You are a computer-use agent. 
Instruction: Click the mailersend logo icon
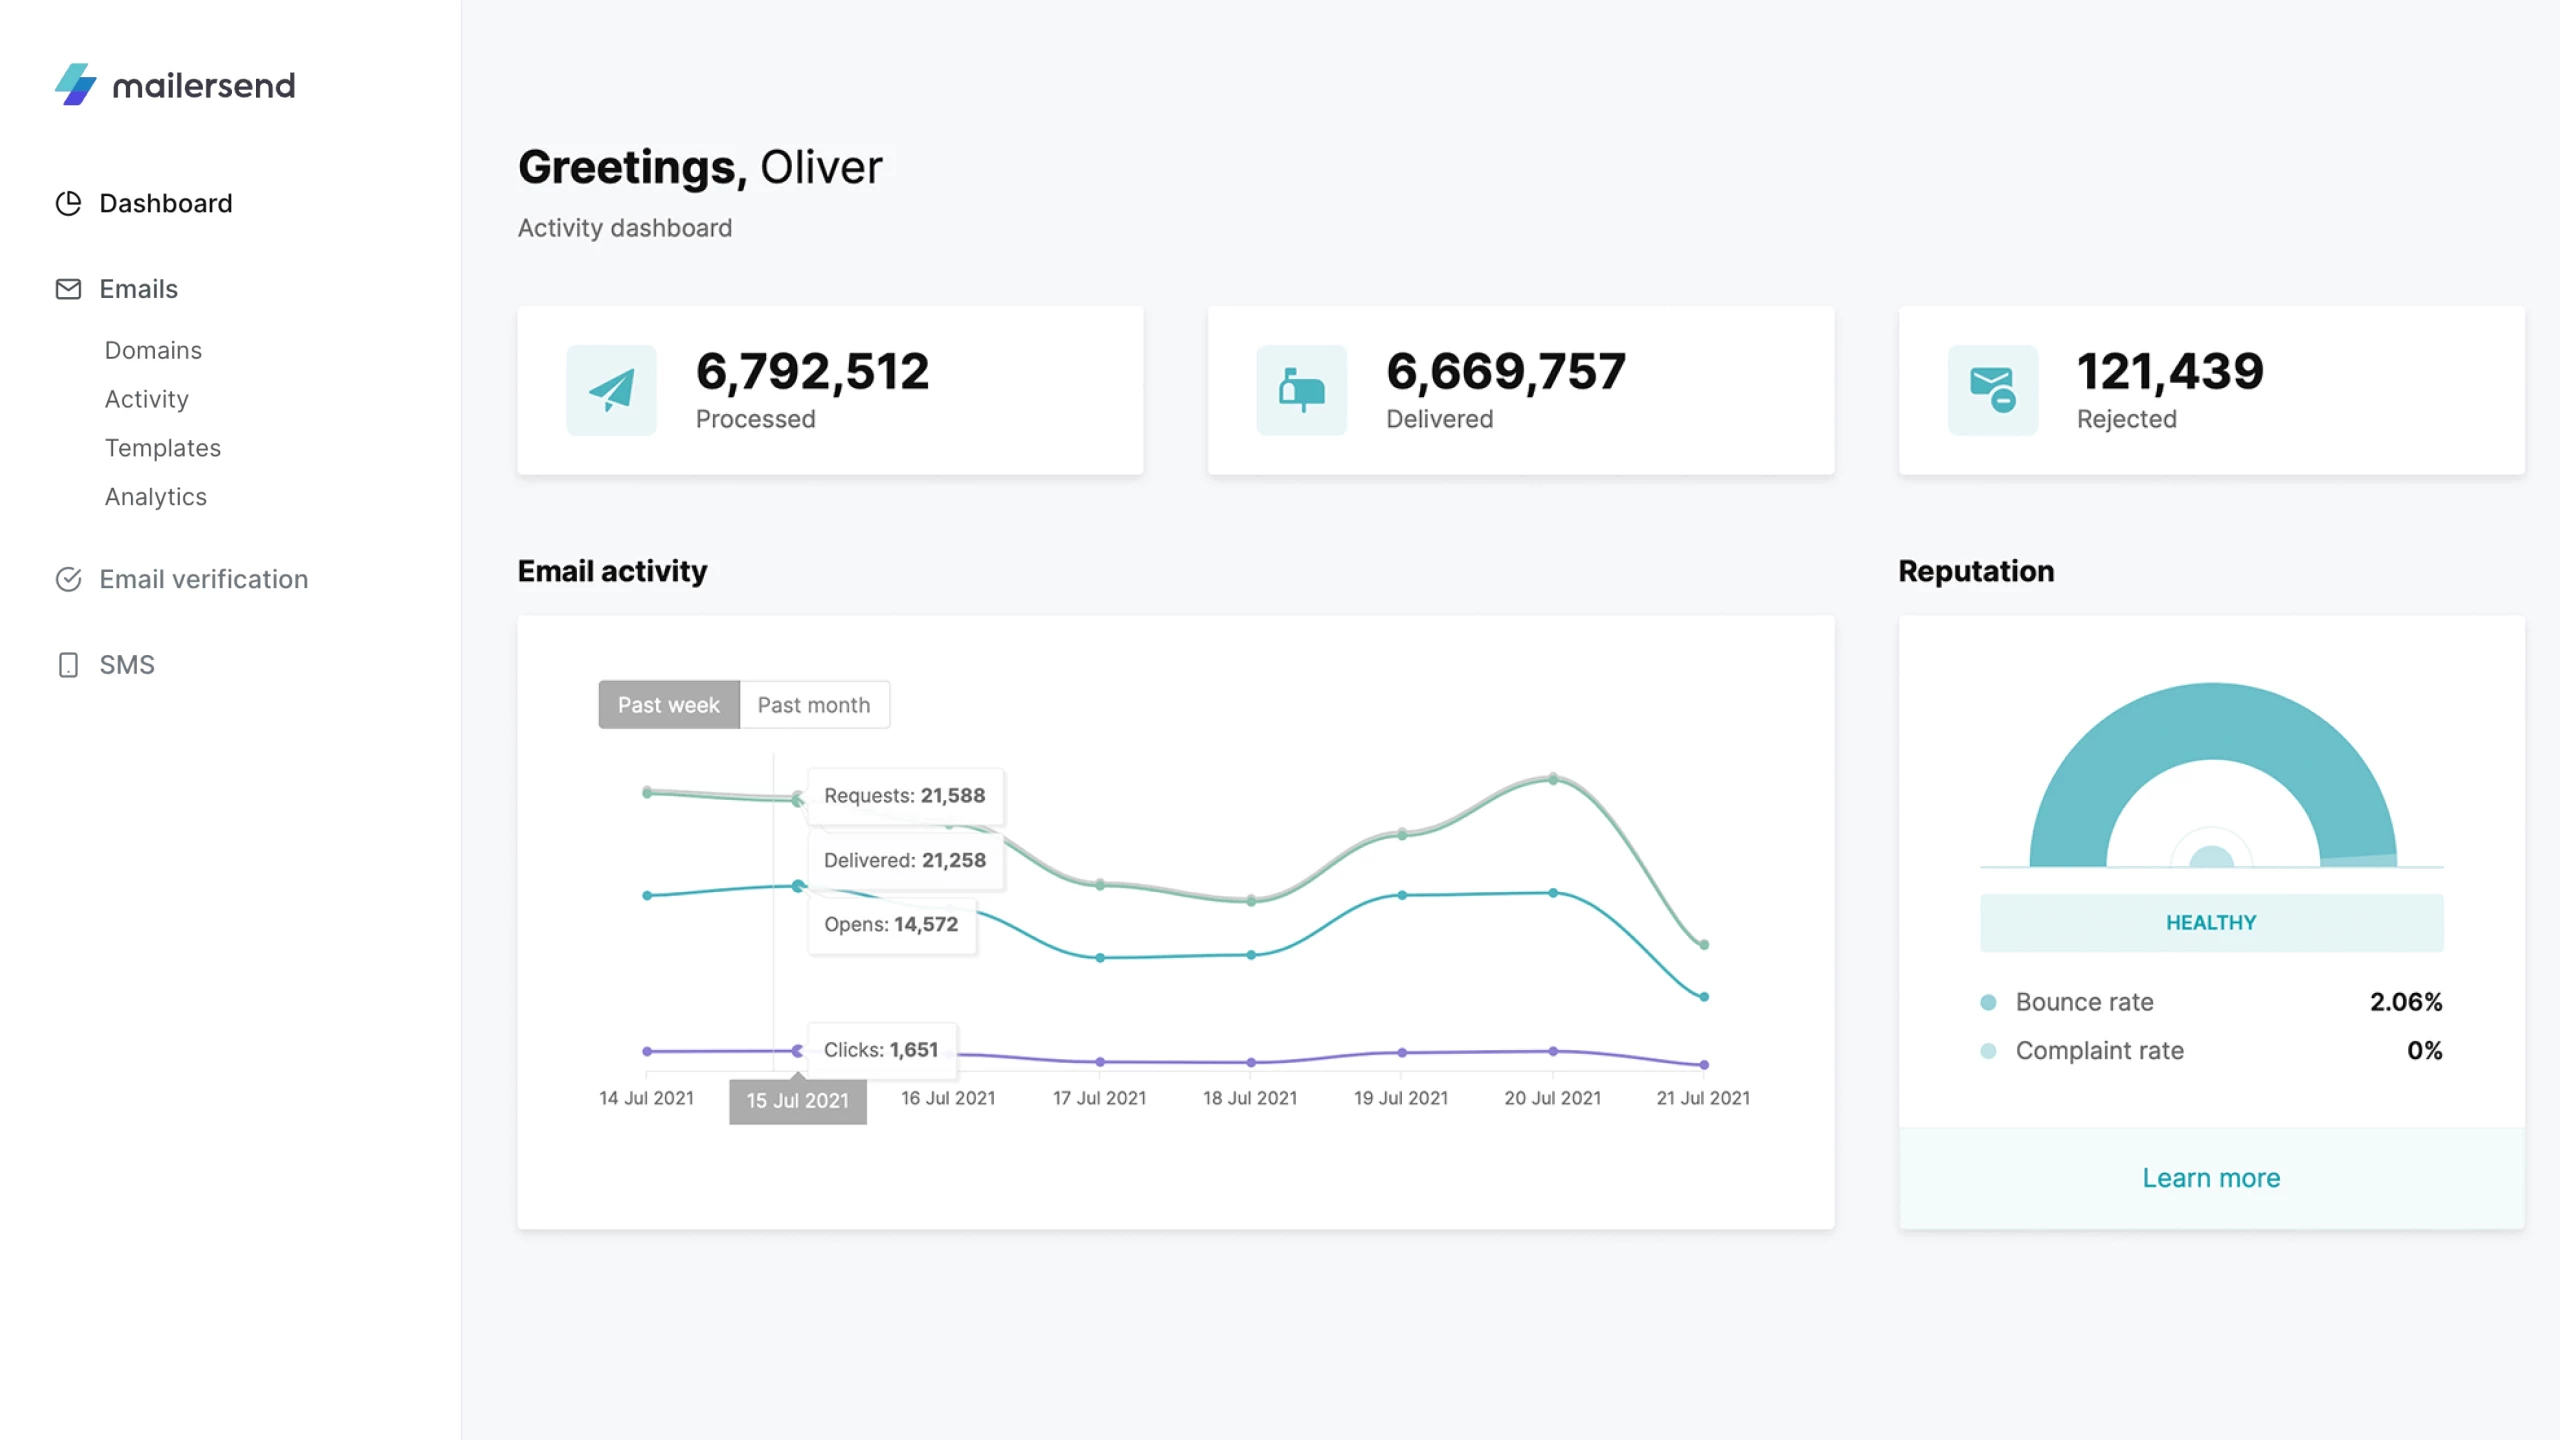pyautogui.click(x=76, y=85)
